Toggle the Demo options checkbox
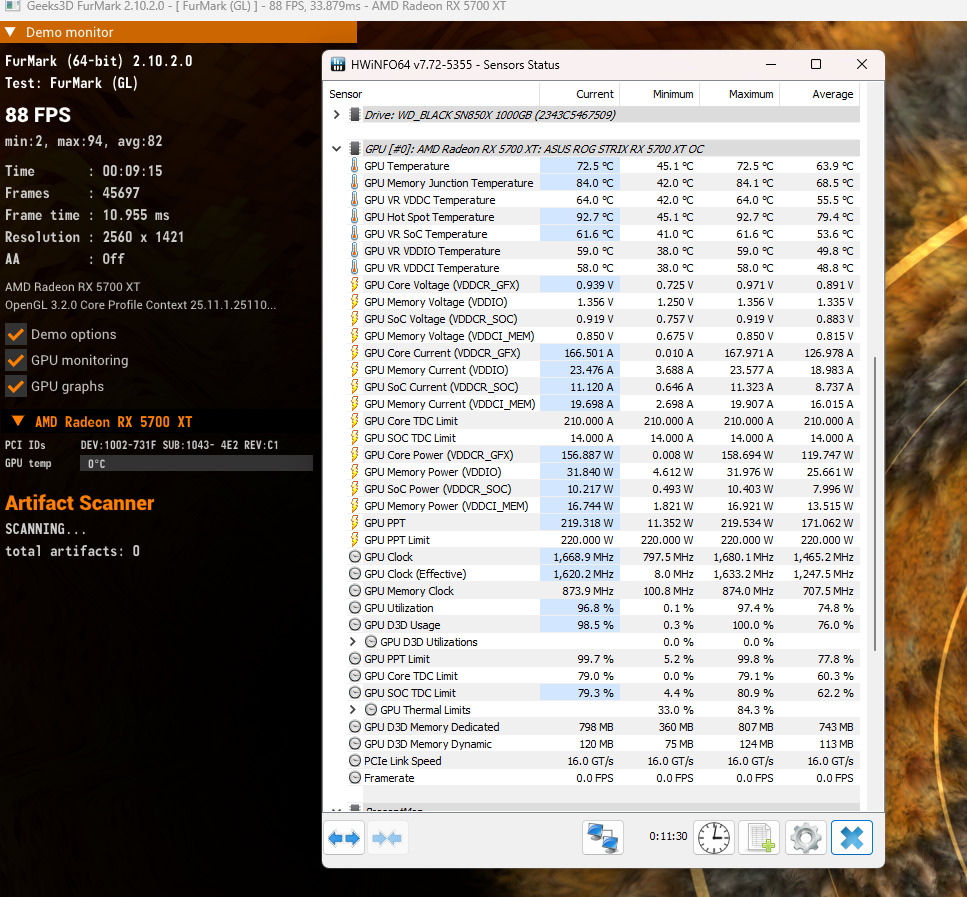This screenshot has width=967, height=897. [x=15, y=334]
